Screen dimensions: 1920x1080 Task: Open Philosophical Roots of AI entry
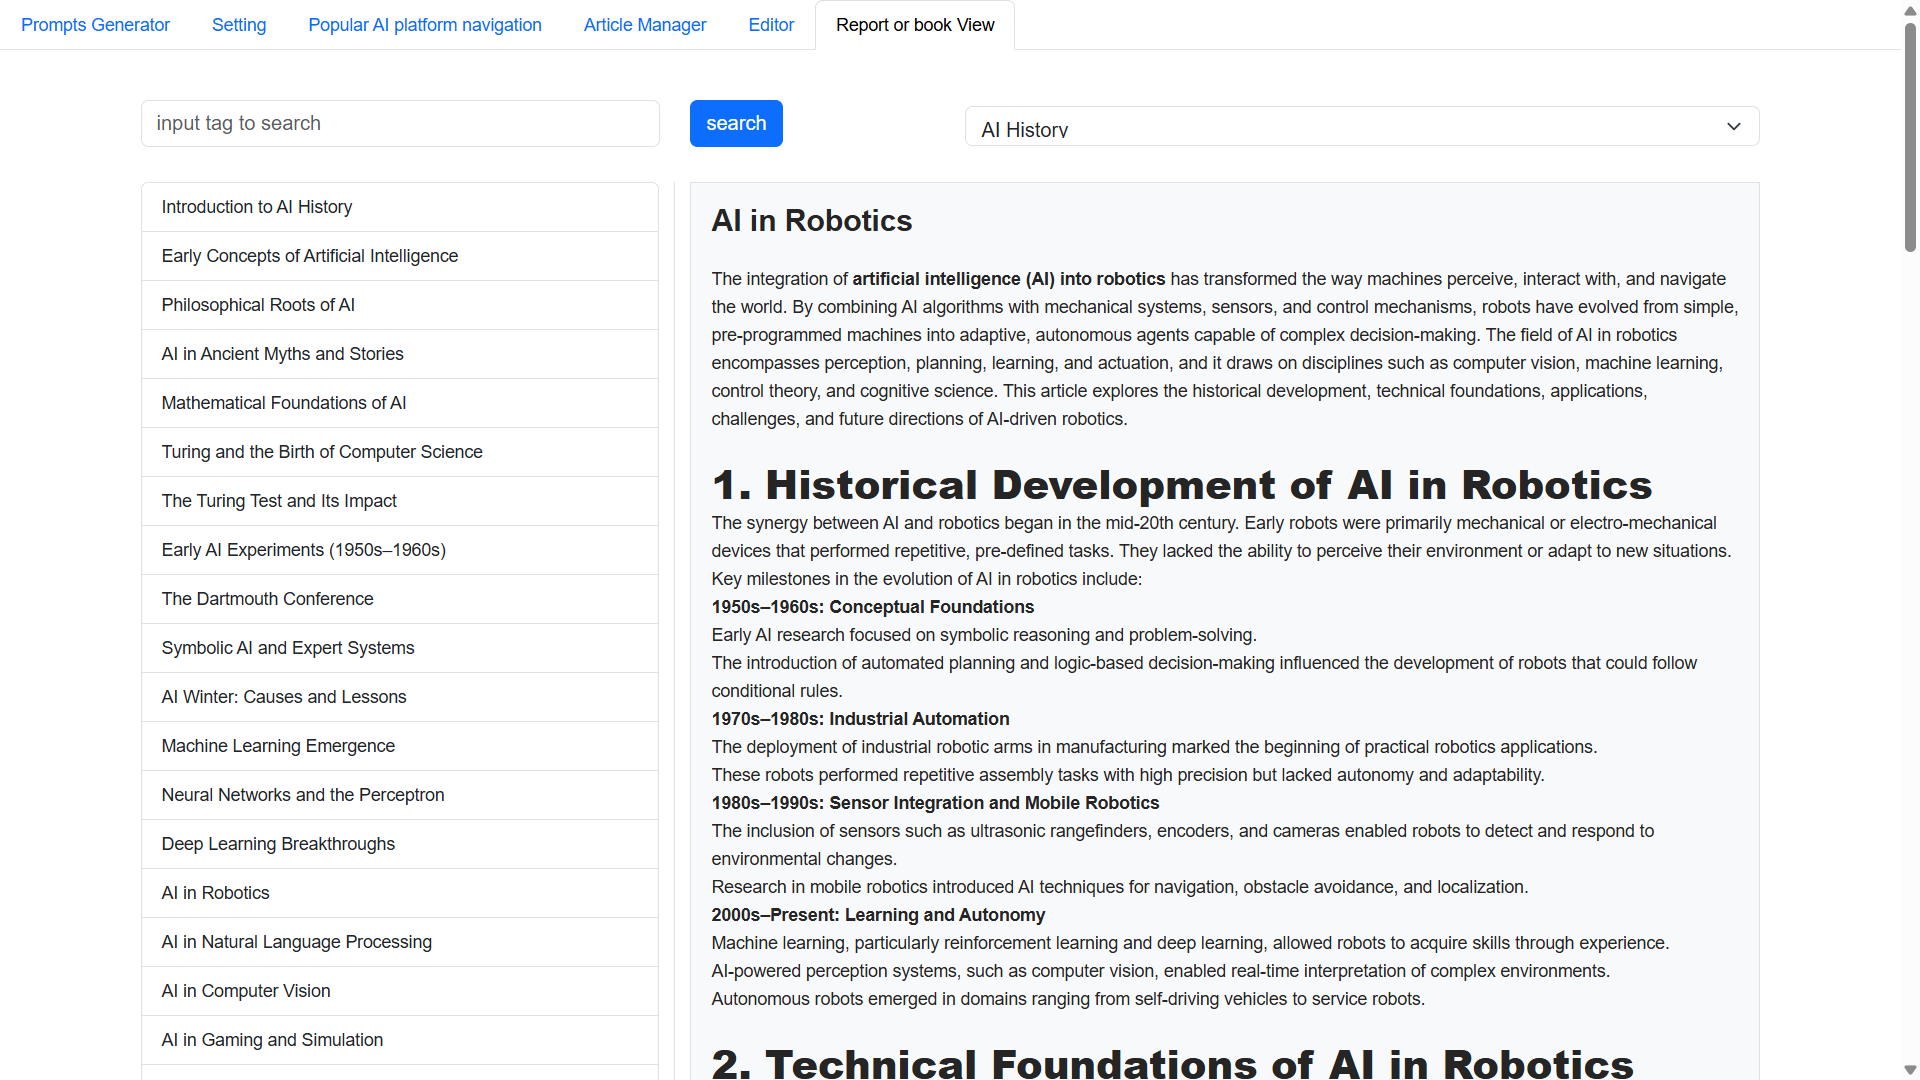coord(258,305)
